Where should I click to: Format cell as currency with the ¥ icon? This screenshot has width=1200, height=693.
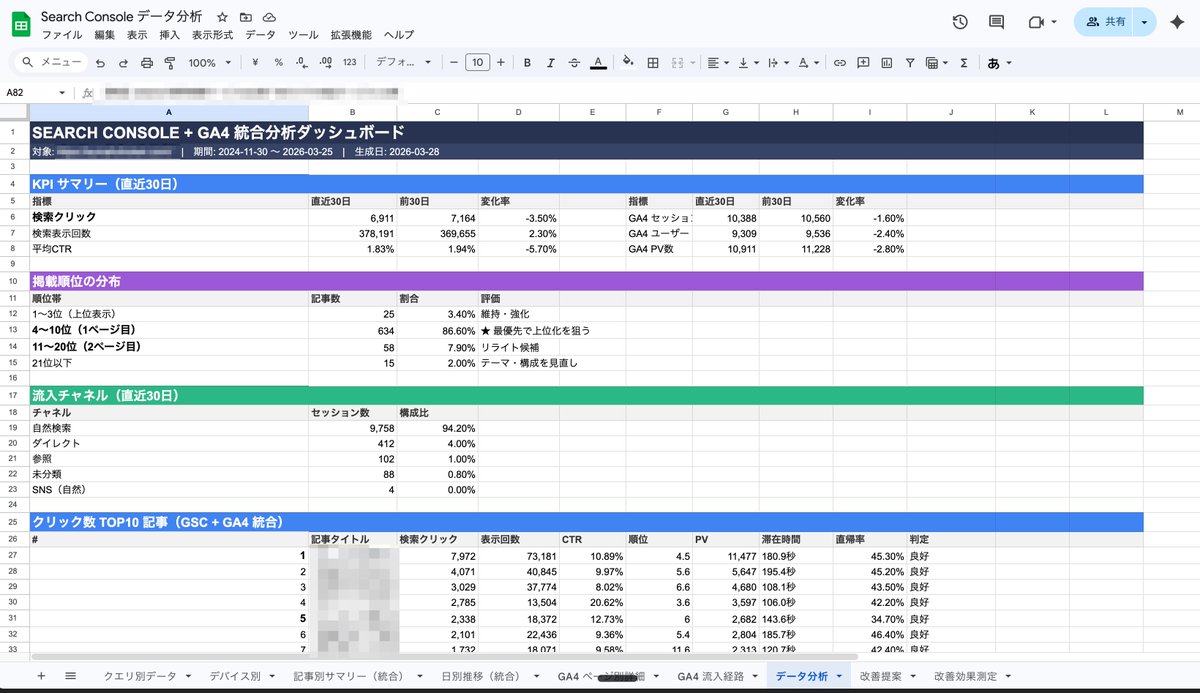click(x=255, y=62)
